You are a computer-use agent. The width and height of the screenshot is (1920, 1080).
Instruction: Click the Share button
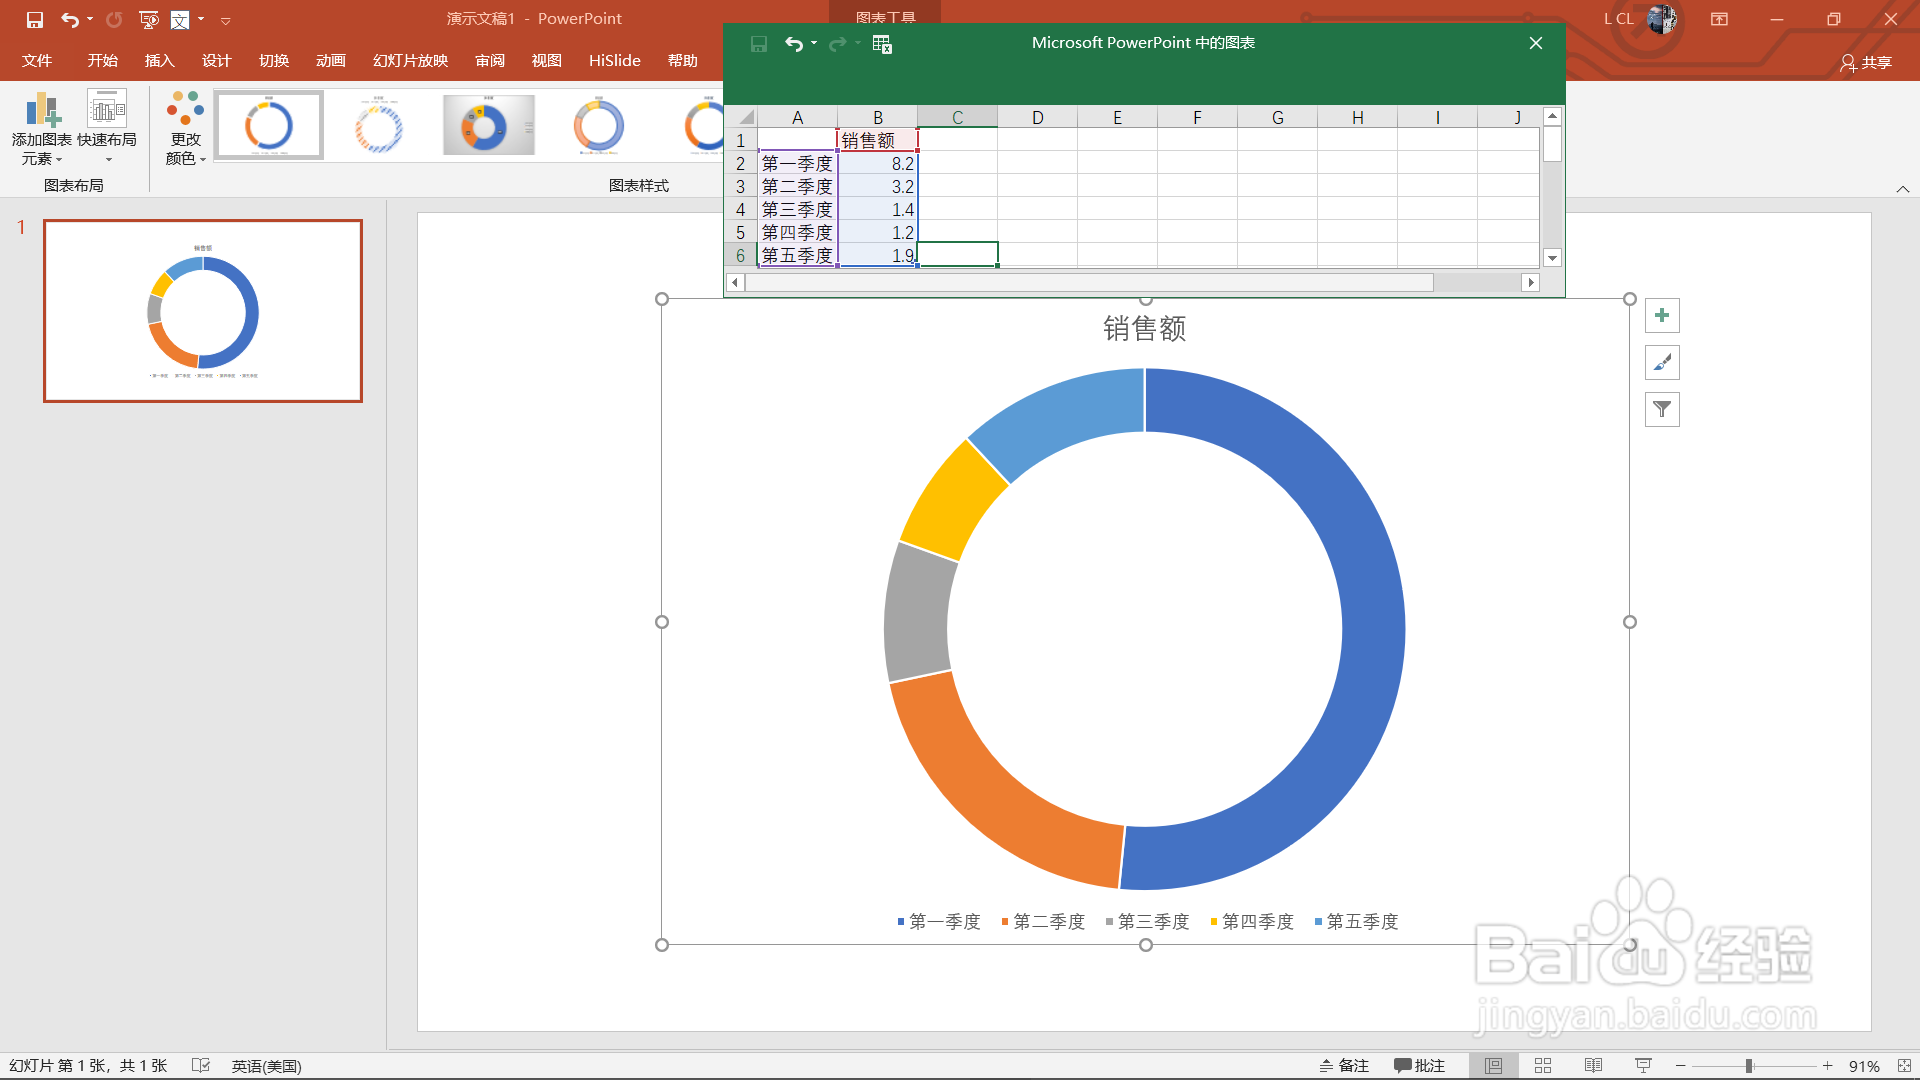1866,62
